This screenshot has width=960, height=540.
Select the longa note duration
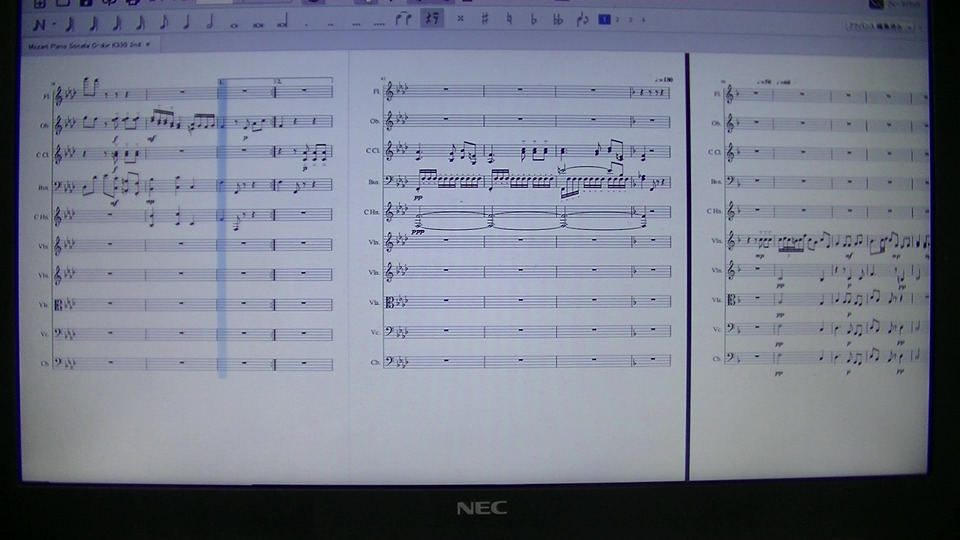coord(282,23)
